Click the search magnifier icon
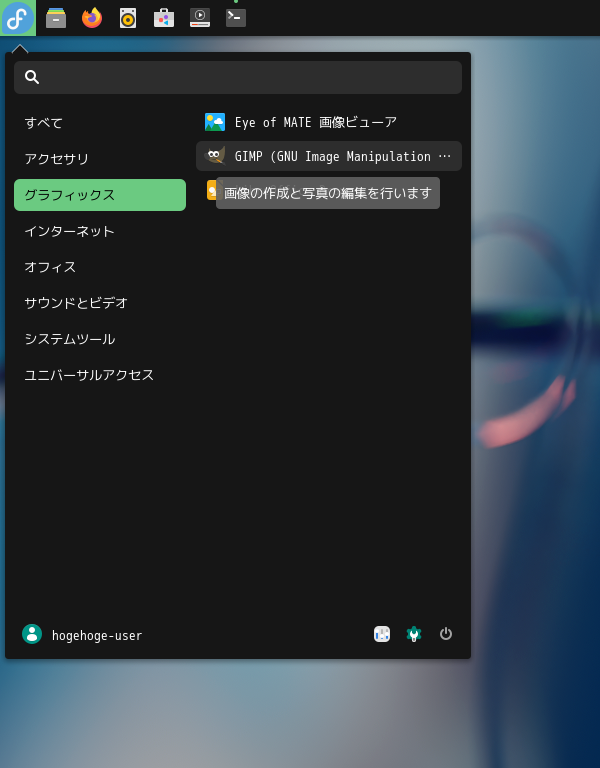600x768 pixels. 32,77
